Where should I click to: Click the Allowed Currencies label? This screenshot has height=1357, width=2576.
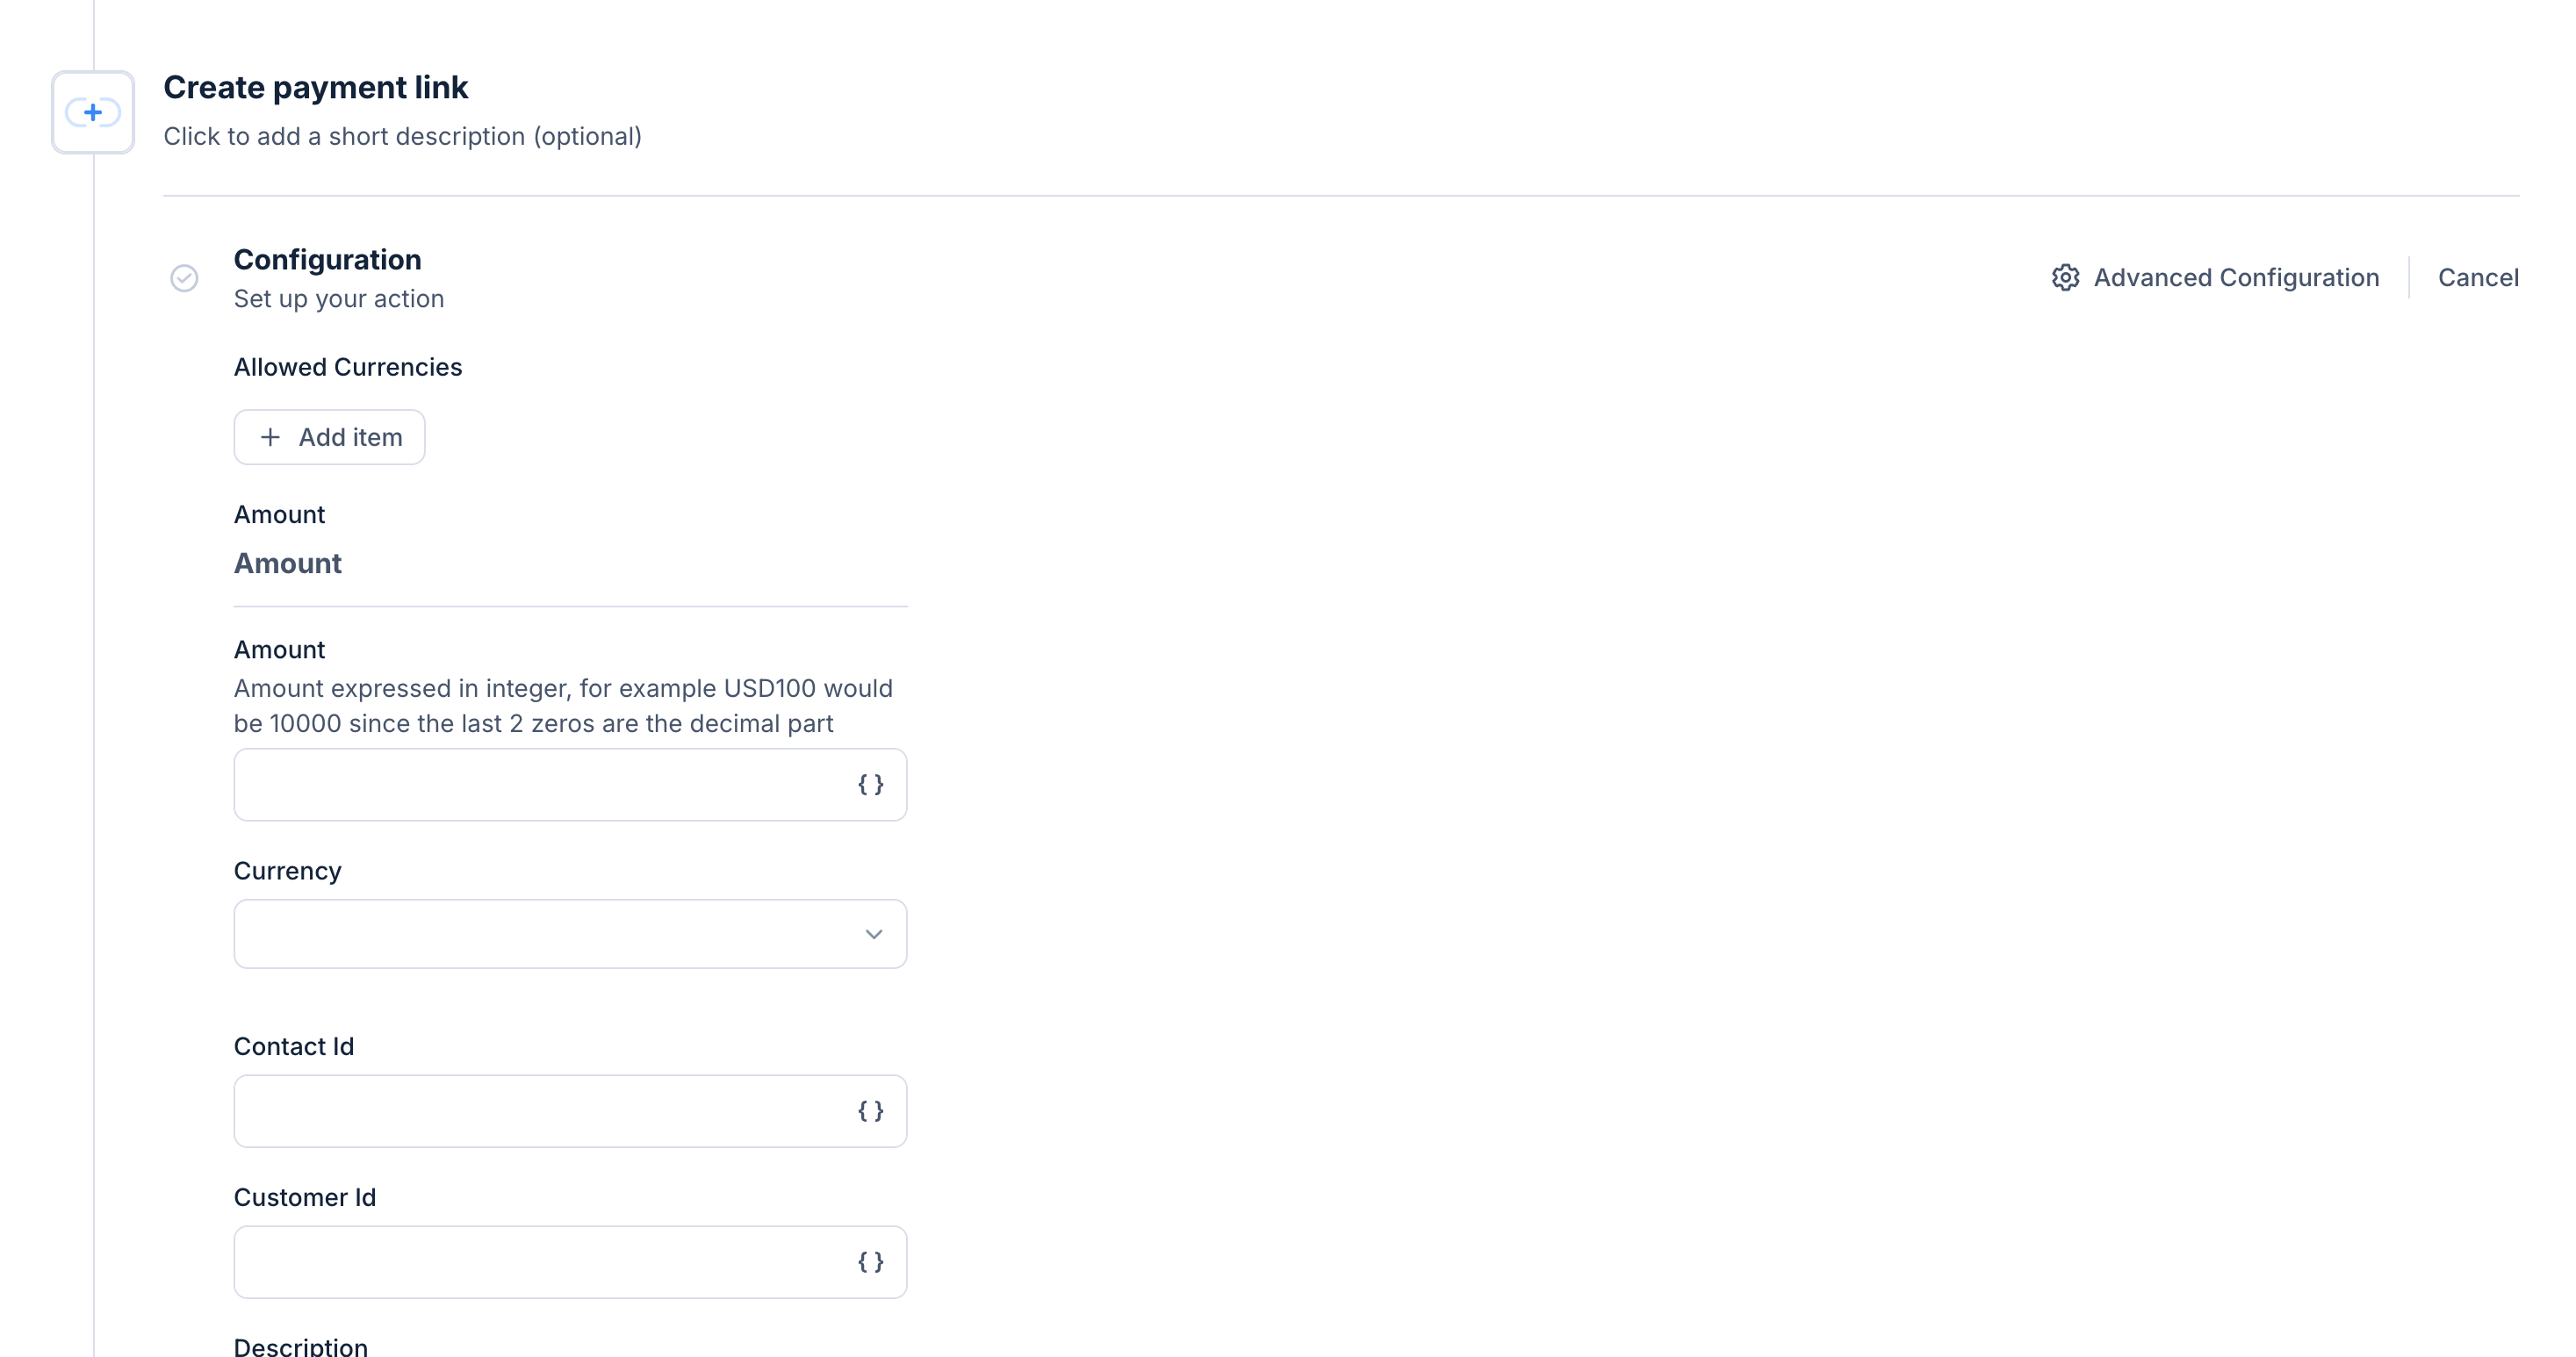coord(347,367)
